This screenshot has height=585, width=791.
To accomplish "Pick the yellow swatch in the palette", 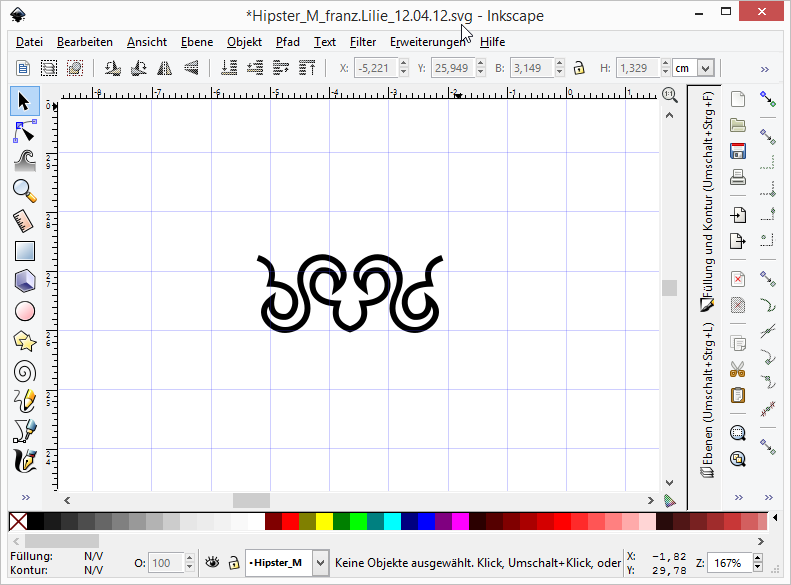I will pyautogui.click(x=324, y=521).
